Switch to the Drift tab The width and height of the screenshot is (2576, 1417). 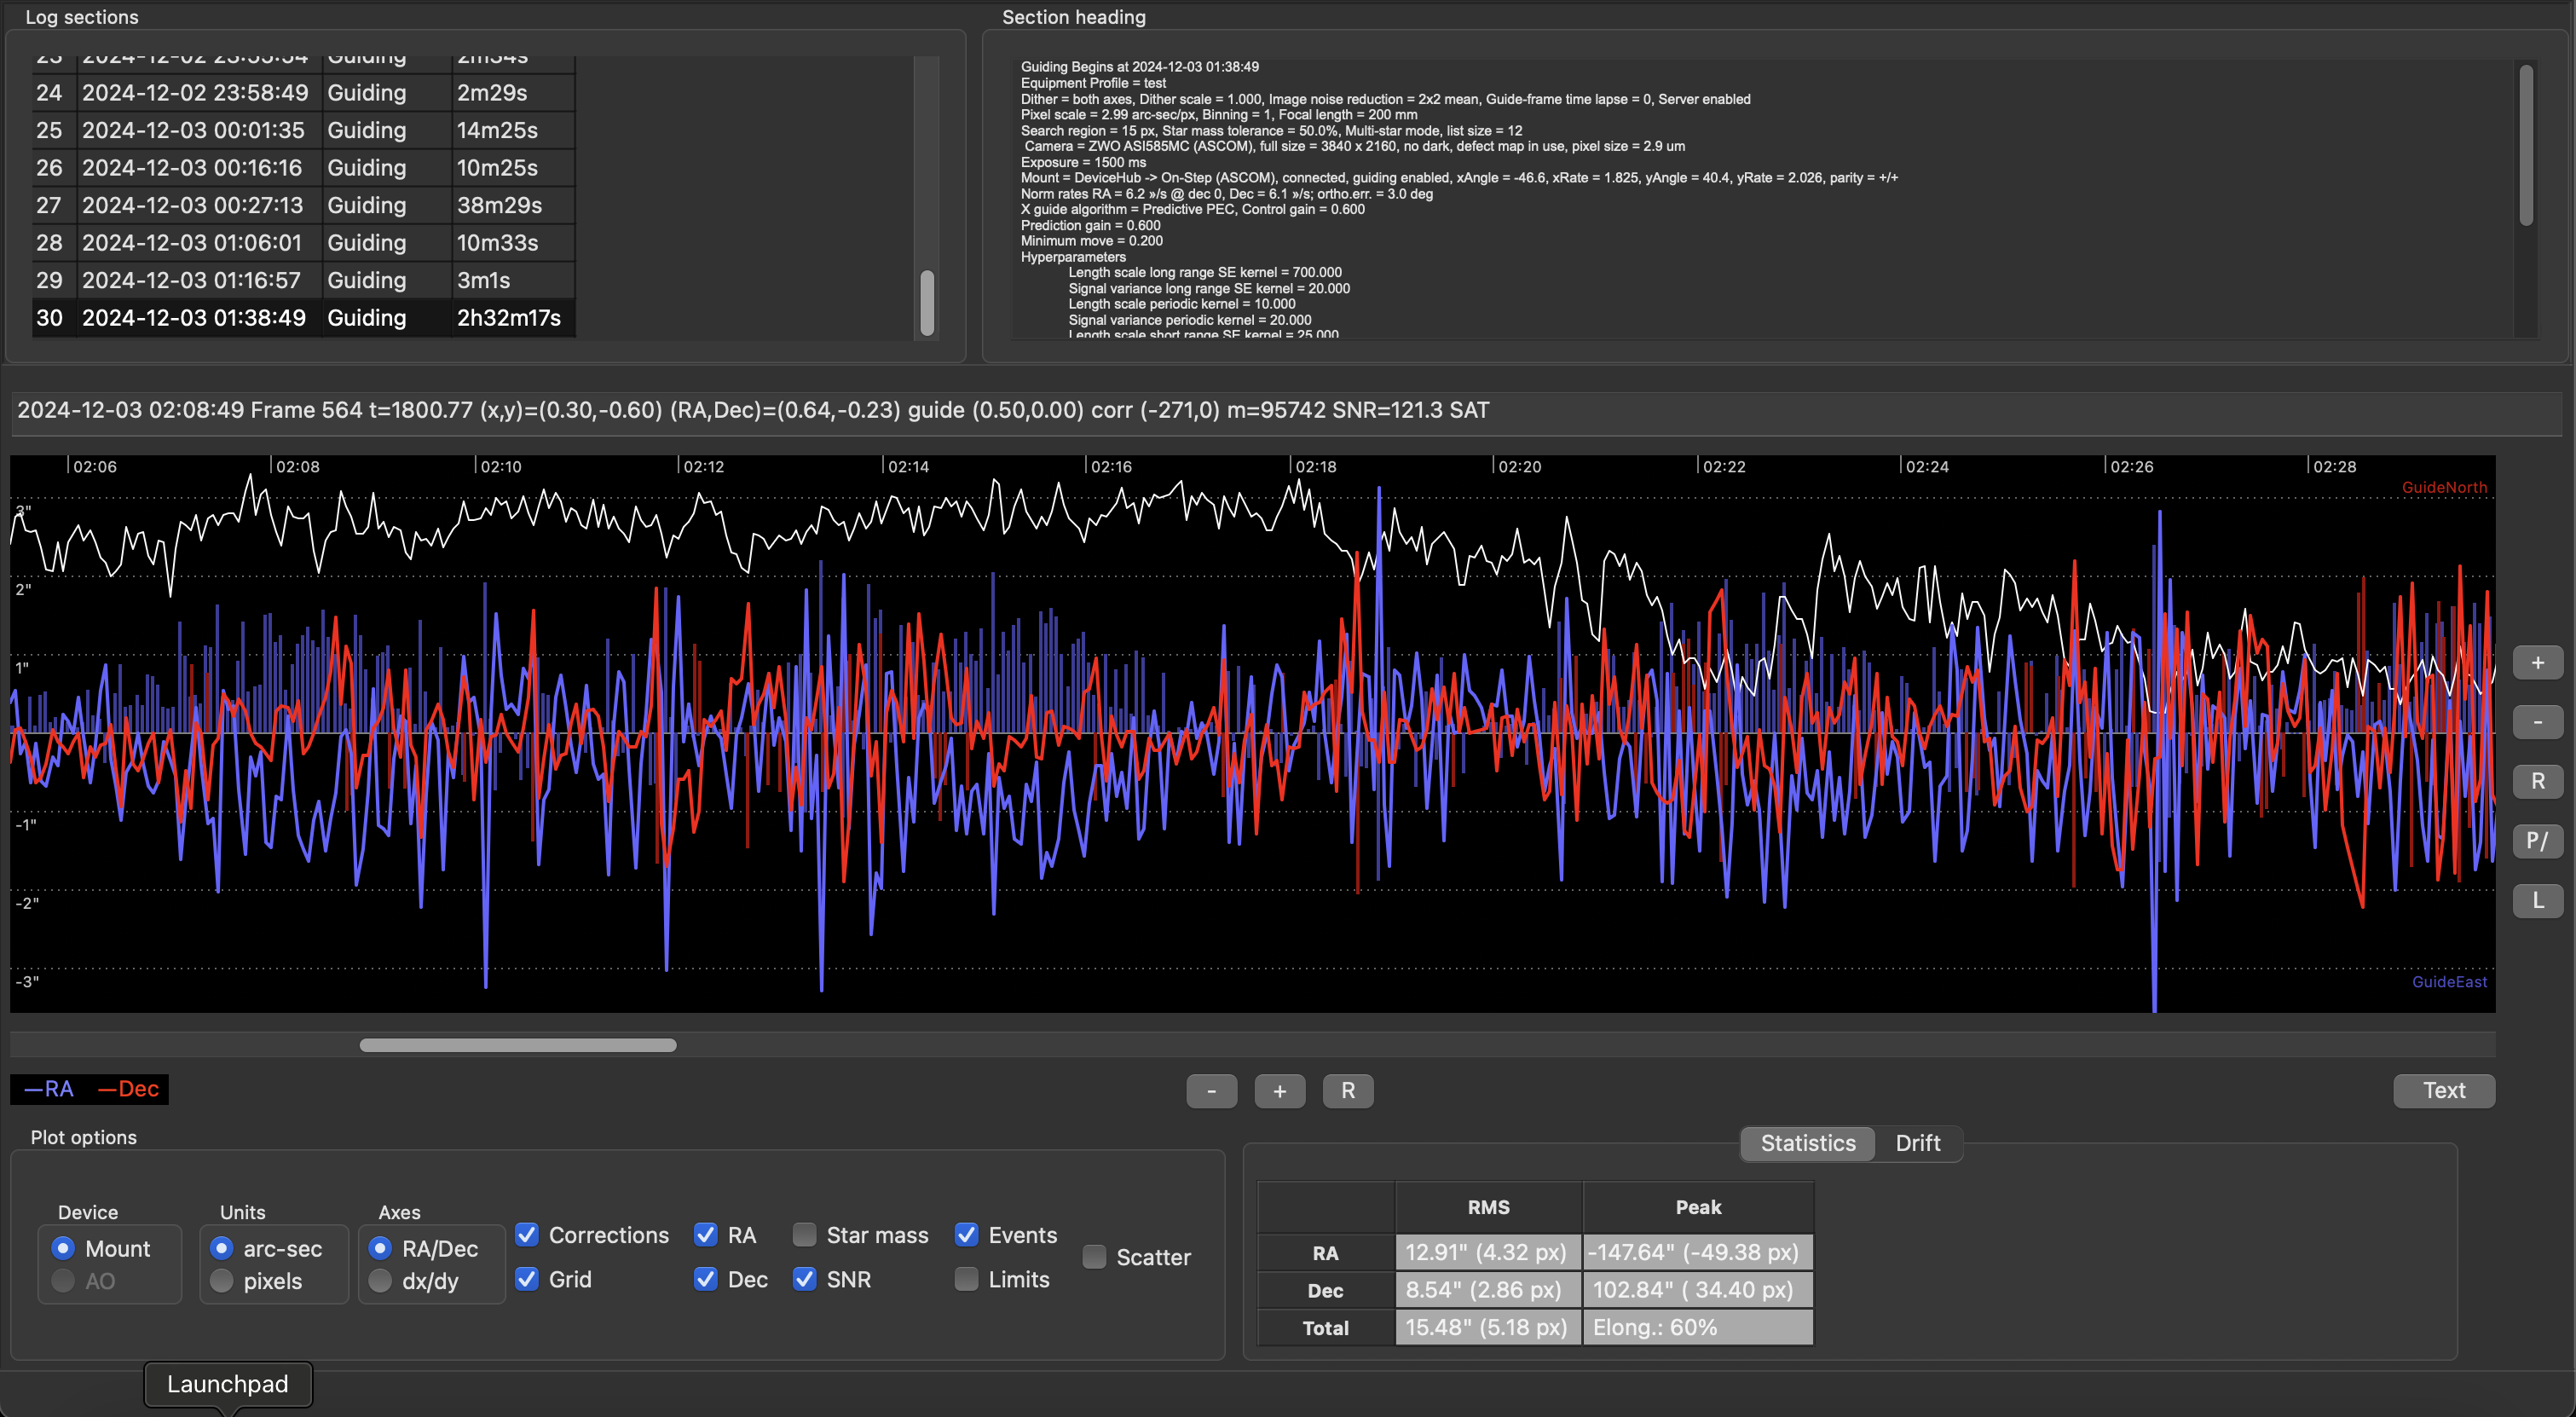(1917, 1143)
